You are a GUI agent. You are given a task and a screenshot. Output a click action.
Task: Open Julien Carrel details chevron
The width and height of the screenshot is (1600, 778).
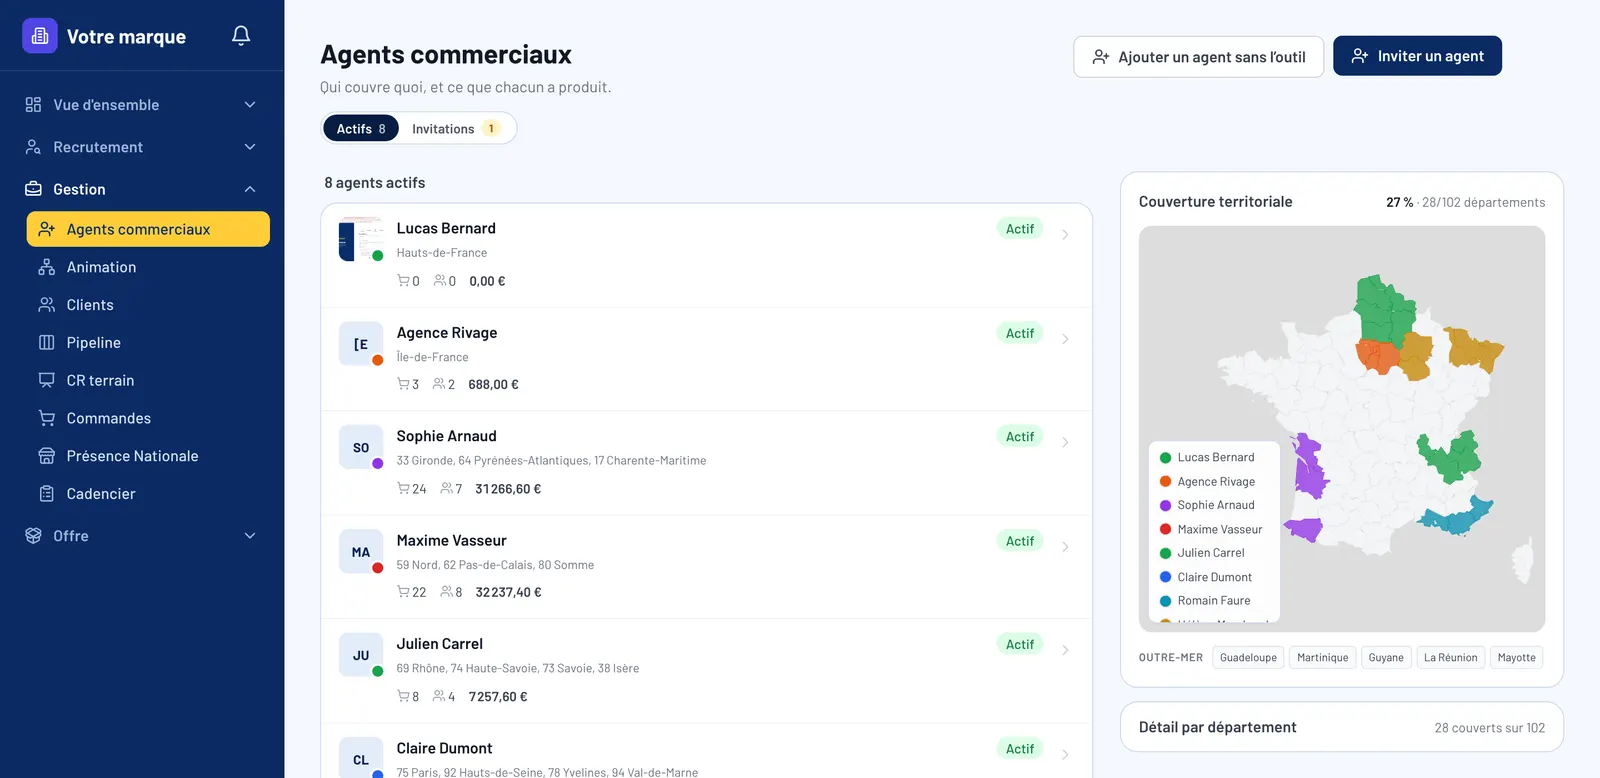click(1065, 650)
